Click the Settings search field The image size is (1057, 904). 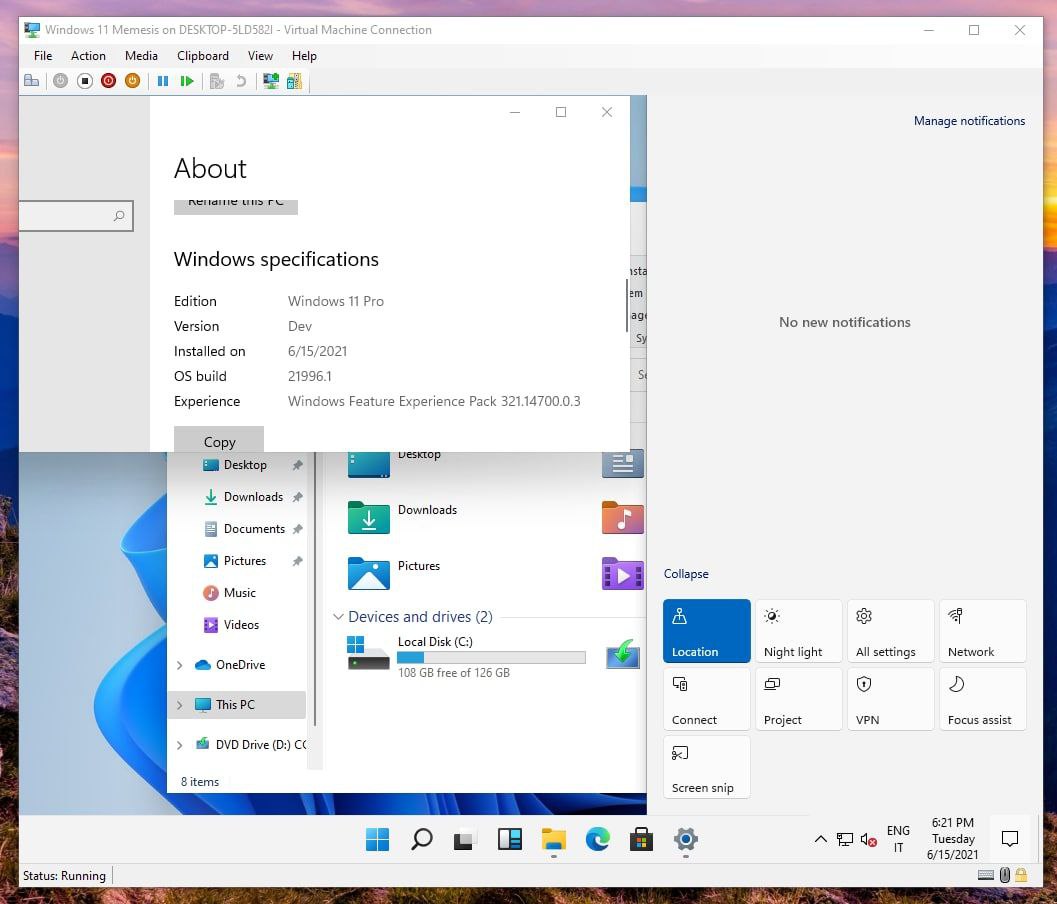(x=75, y=216)
